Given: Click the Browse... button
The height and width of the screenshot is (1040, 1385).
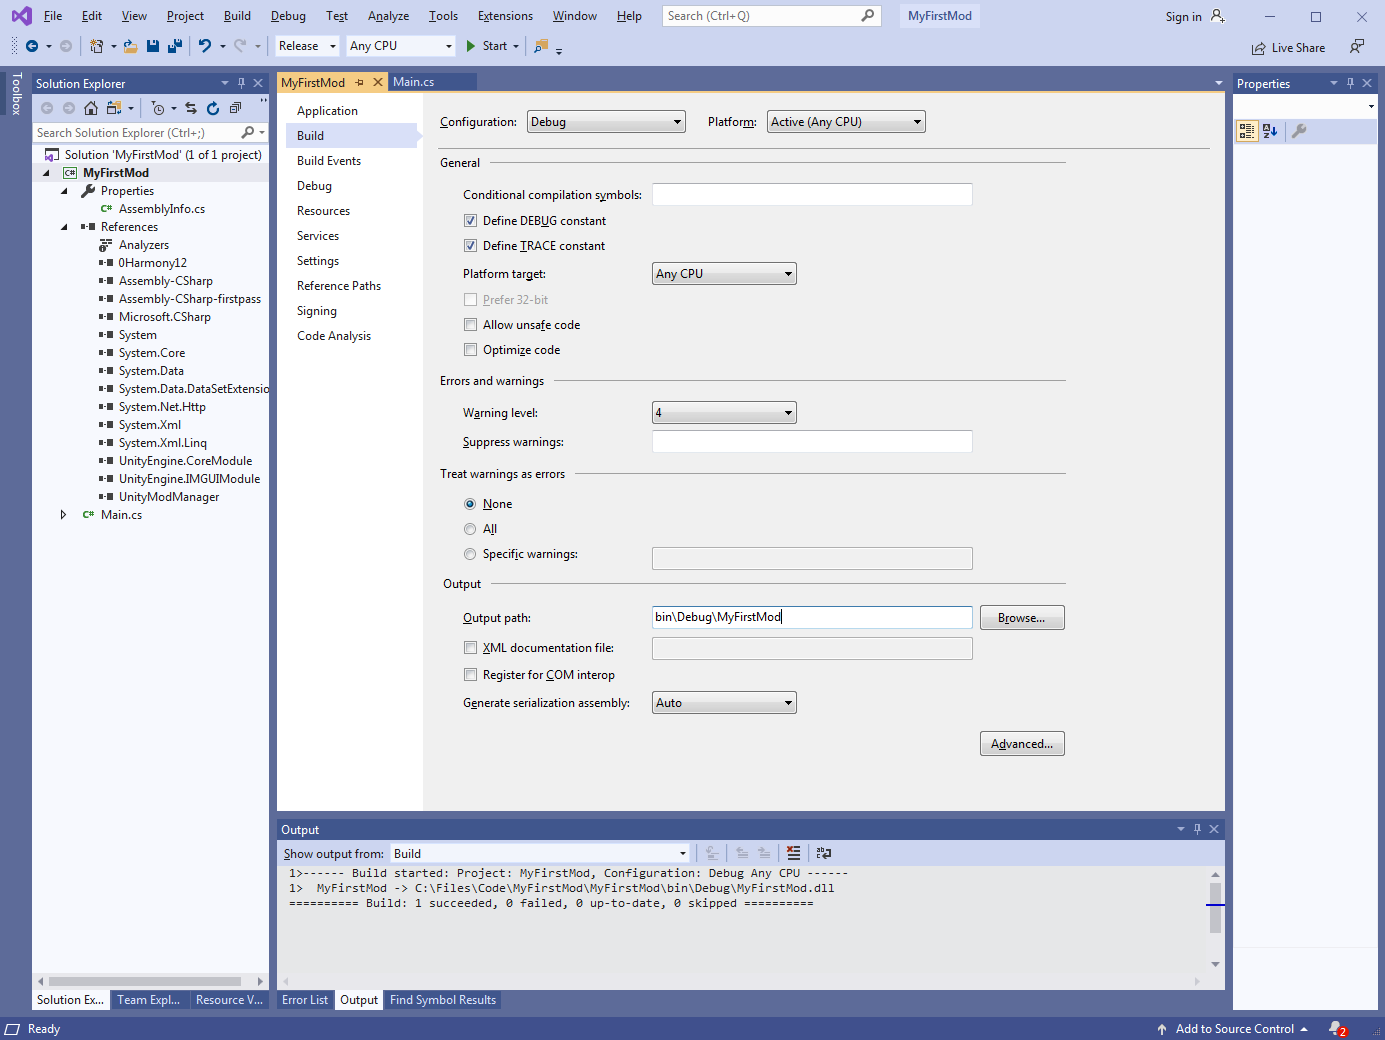Looking at the screenshot, I should [x=1022, y=618].
